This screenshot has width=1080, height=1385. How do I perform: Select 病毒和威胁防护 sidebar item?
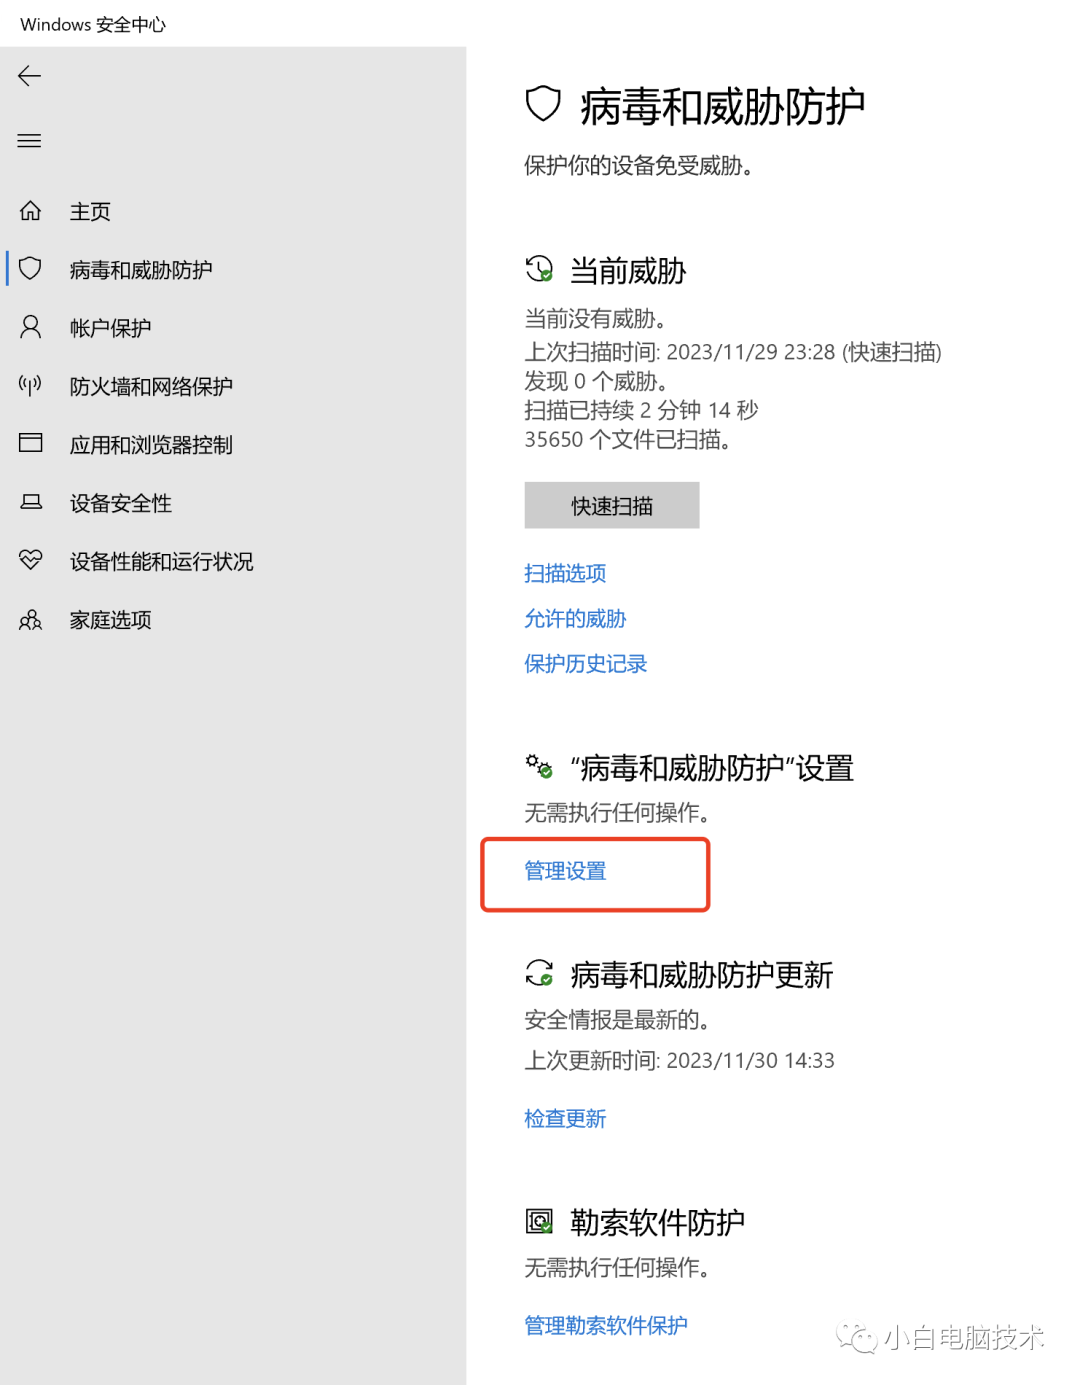click(141, 270)
